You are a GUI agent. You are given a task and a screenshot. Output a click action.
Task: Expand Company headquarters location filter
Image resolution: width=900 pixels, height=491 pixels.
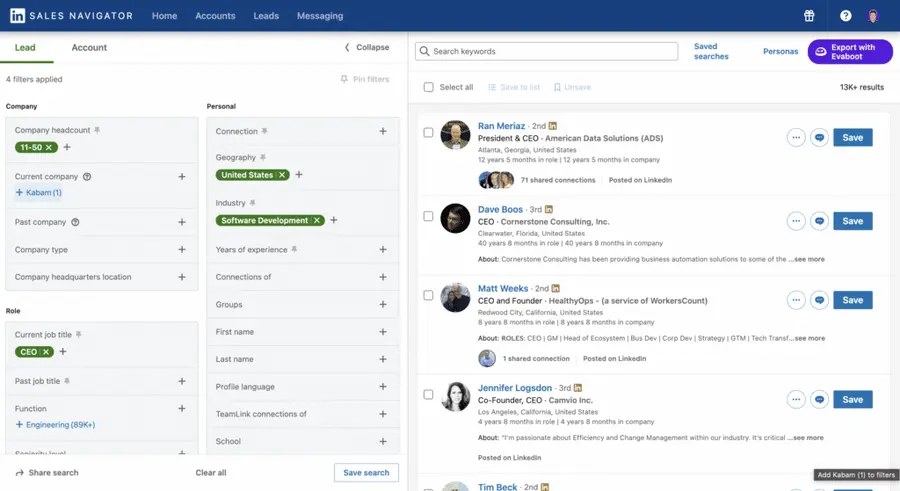coord(182,277)
